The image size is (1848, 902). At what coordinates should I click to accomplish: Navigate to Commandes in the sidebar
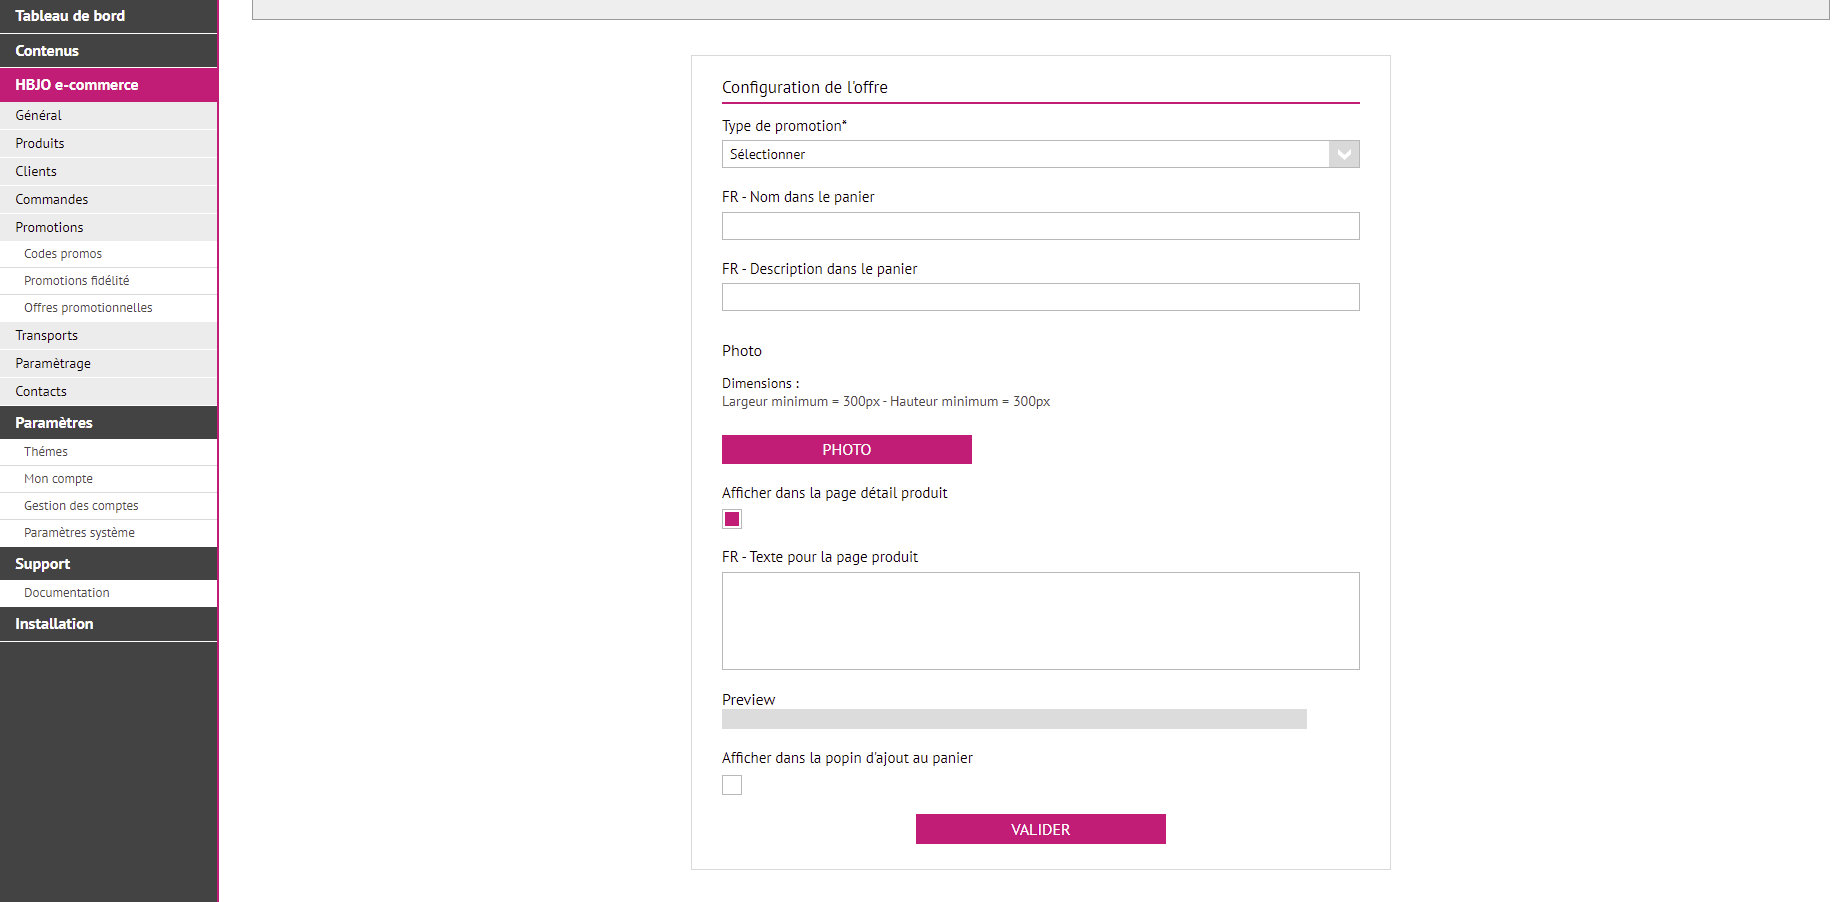pyautogui.click(x=52, y=199)
